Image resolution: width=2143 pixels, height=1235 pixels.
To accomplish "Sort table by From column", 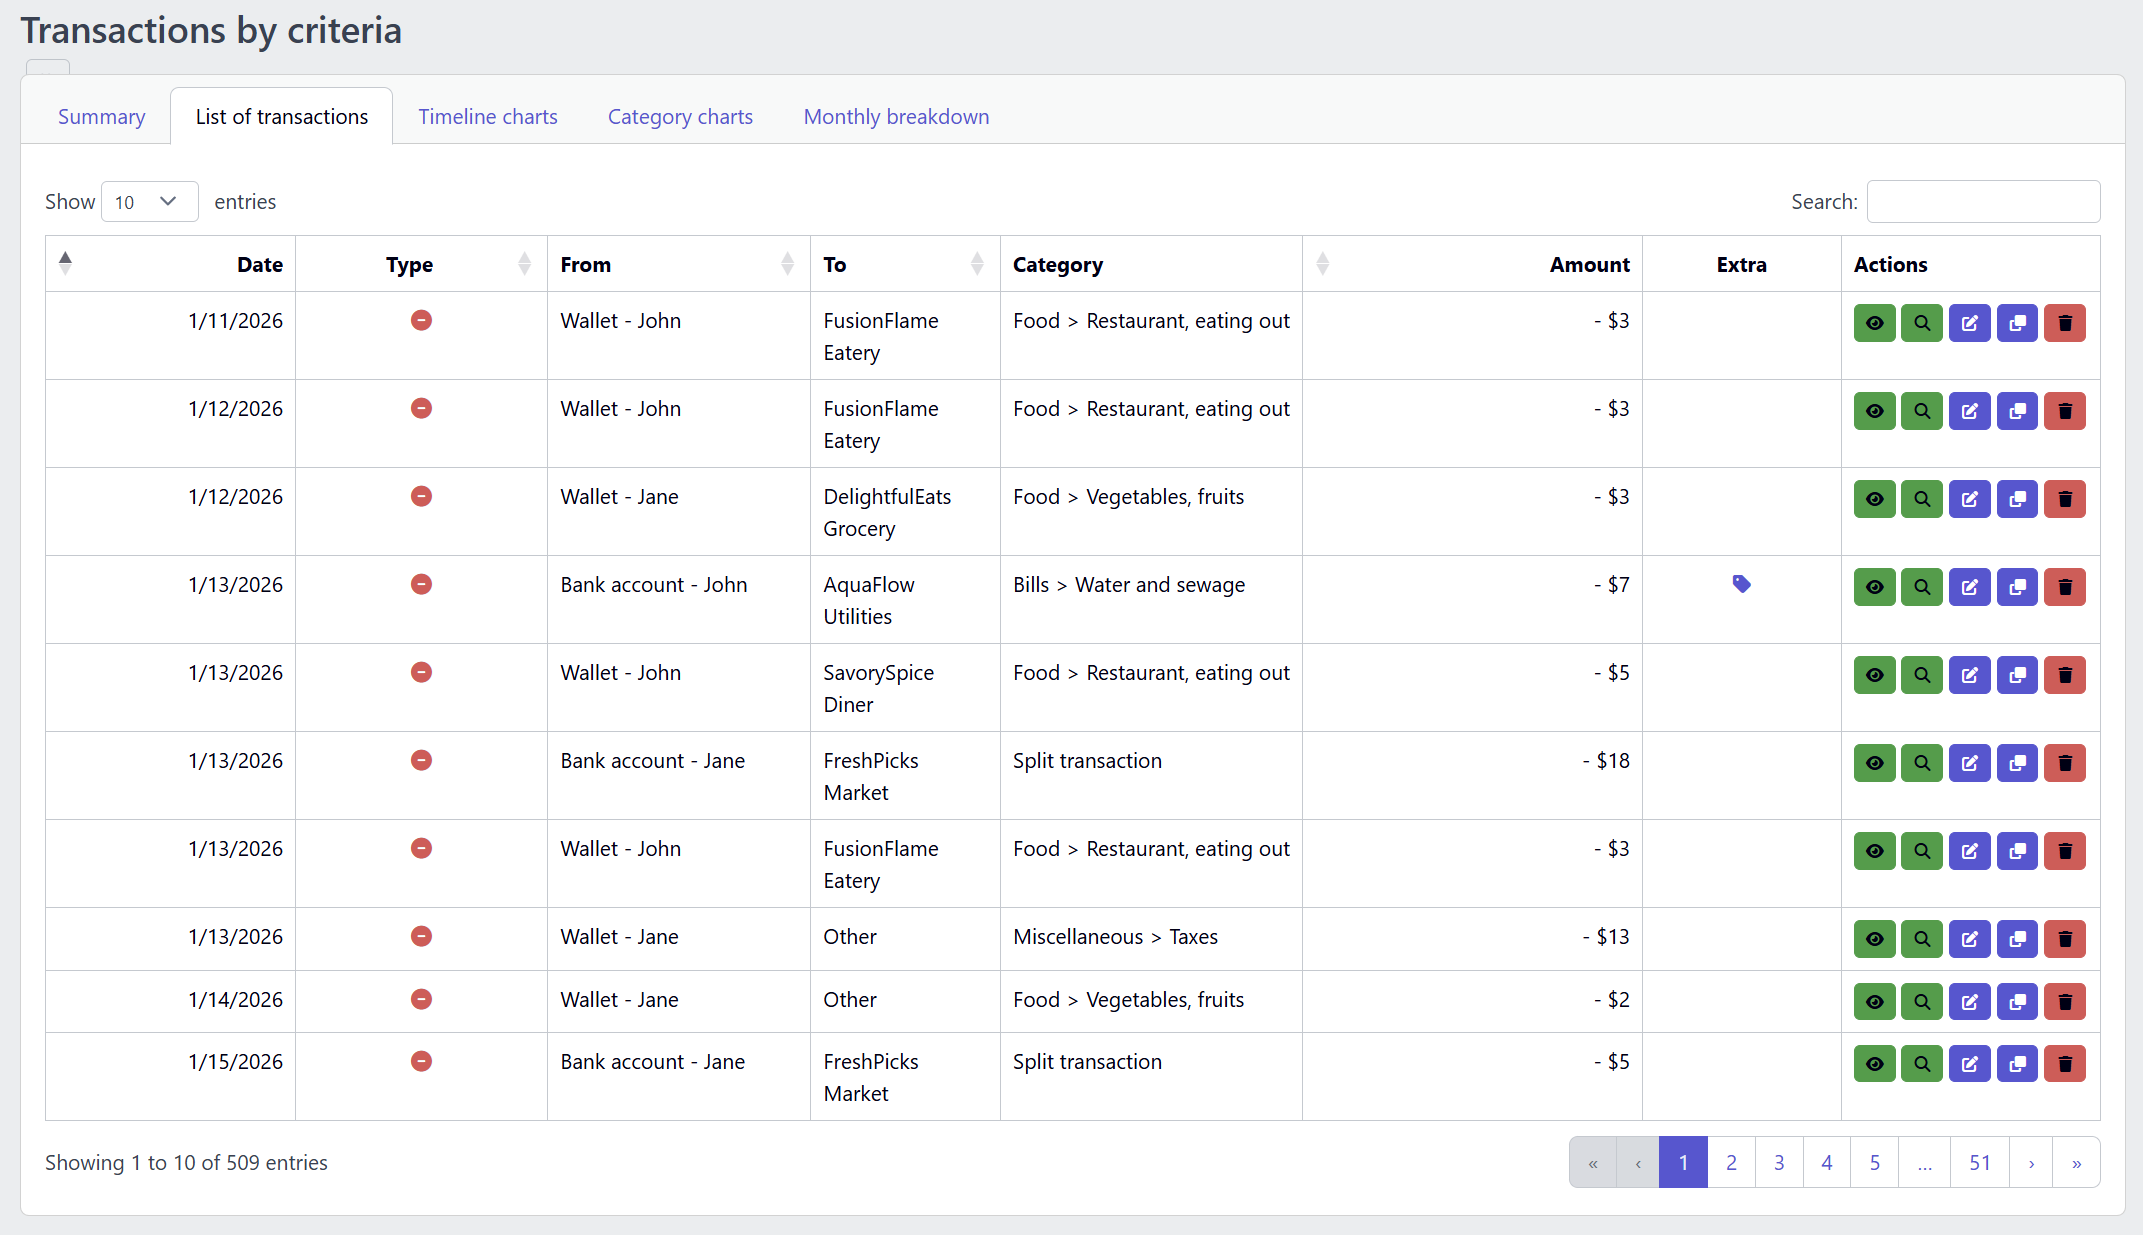I will click(678, 264).
